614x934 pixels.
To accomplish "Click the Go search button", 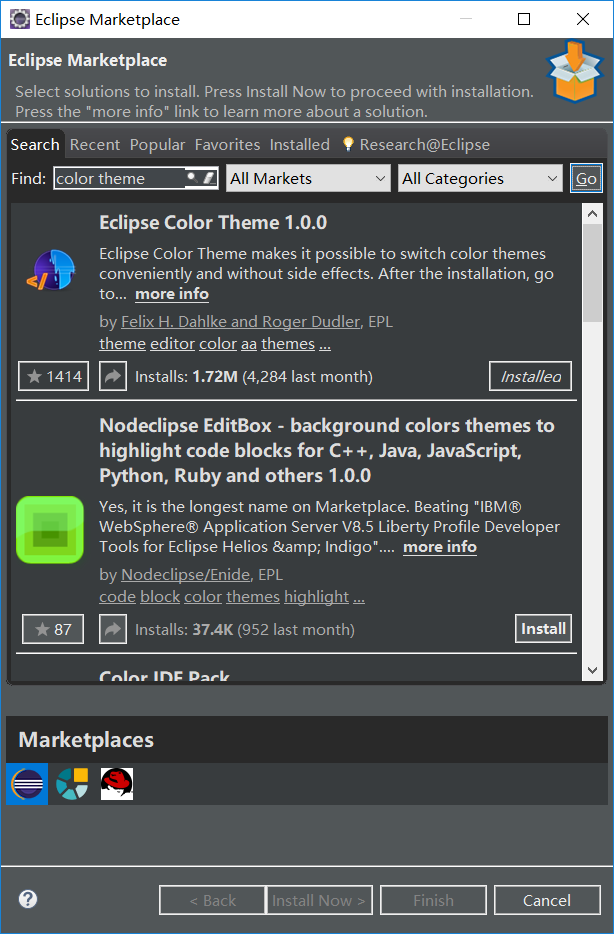I will (x=586, y=178).
